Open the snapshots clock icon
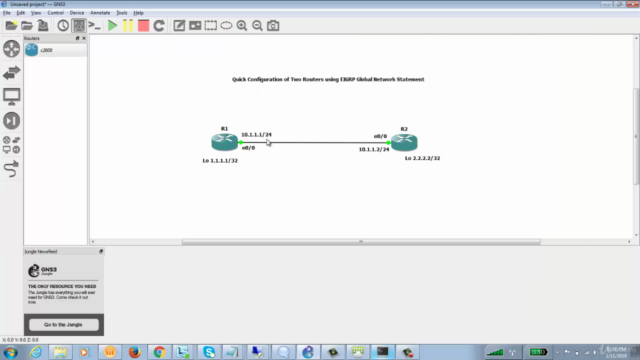Viewport: 640px width, 360px height. (63, 26)
